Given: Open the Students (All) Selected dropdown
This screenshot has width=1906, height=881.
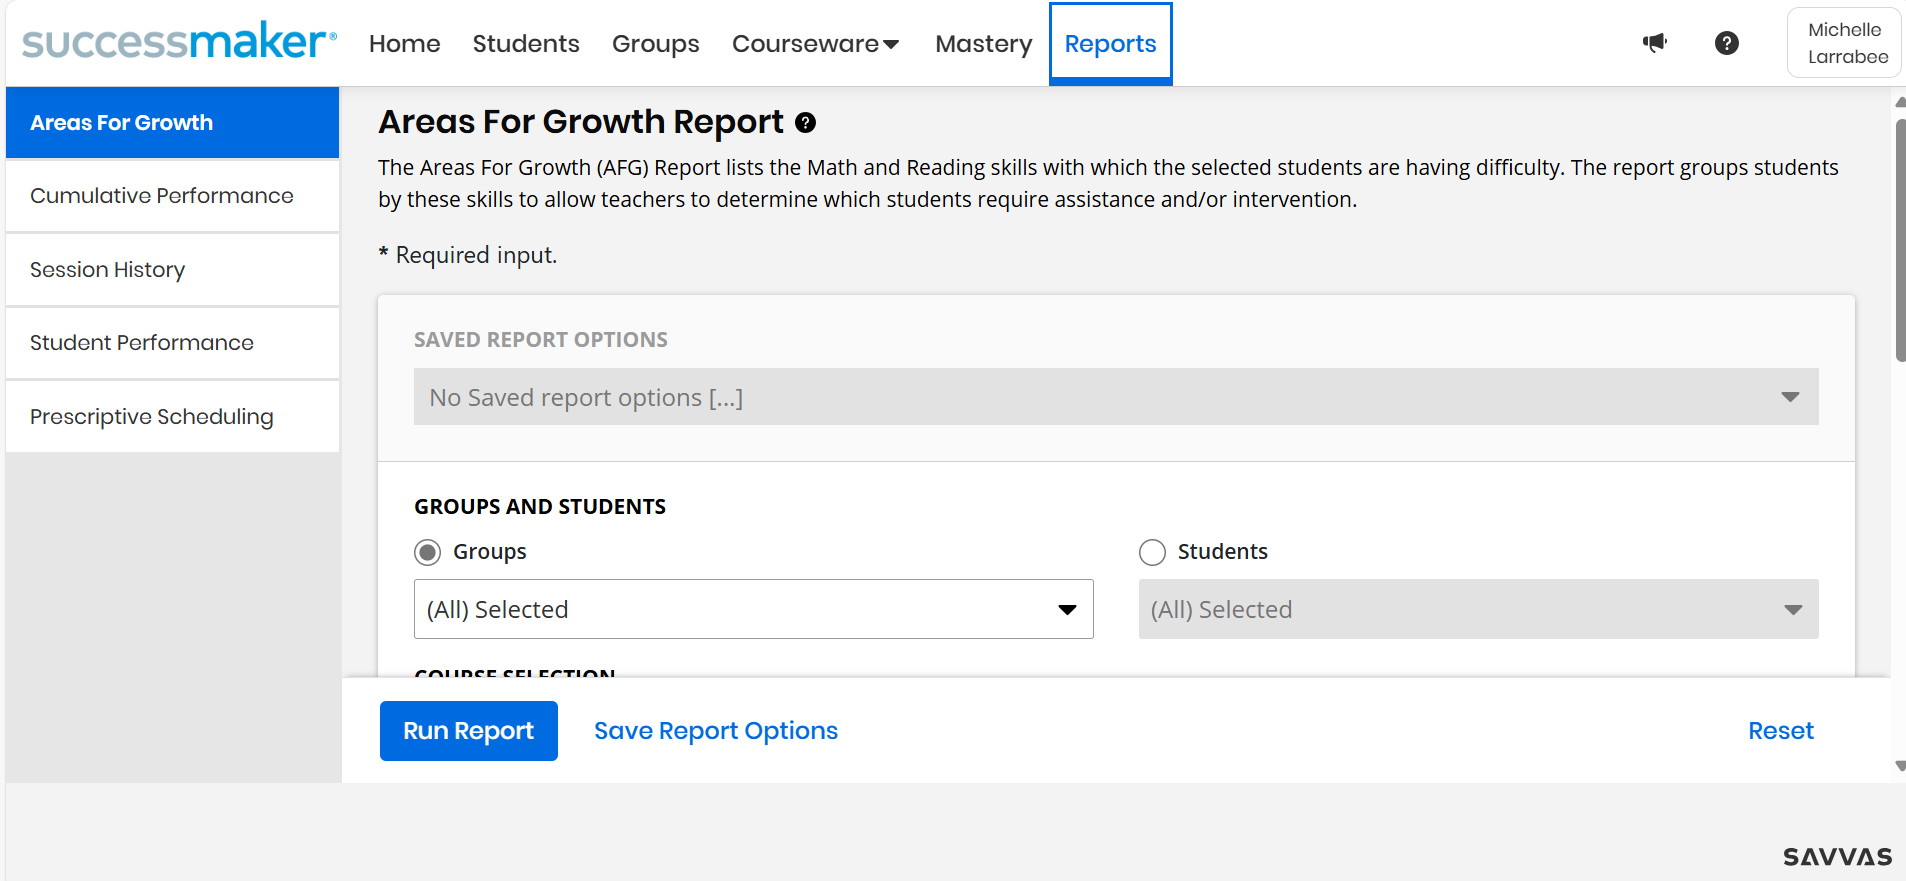Looking at the screenshot, I should [x=1477, y=609].
